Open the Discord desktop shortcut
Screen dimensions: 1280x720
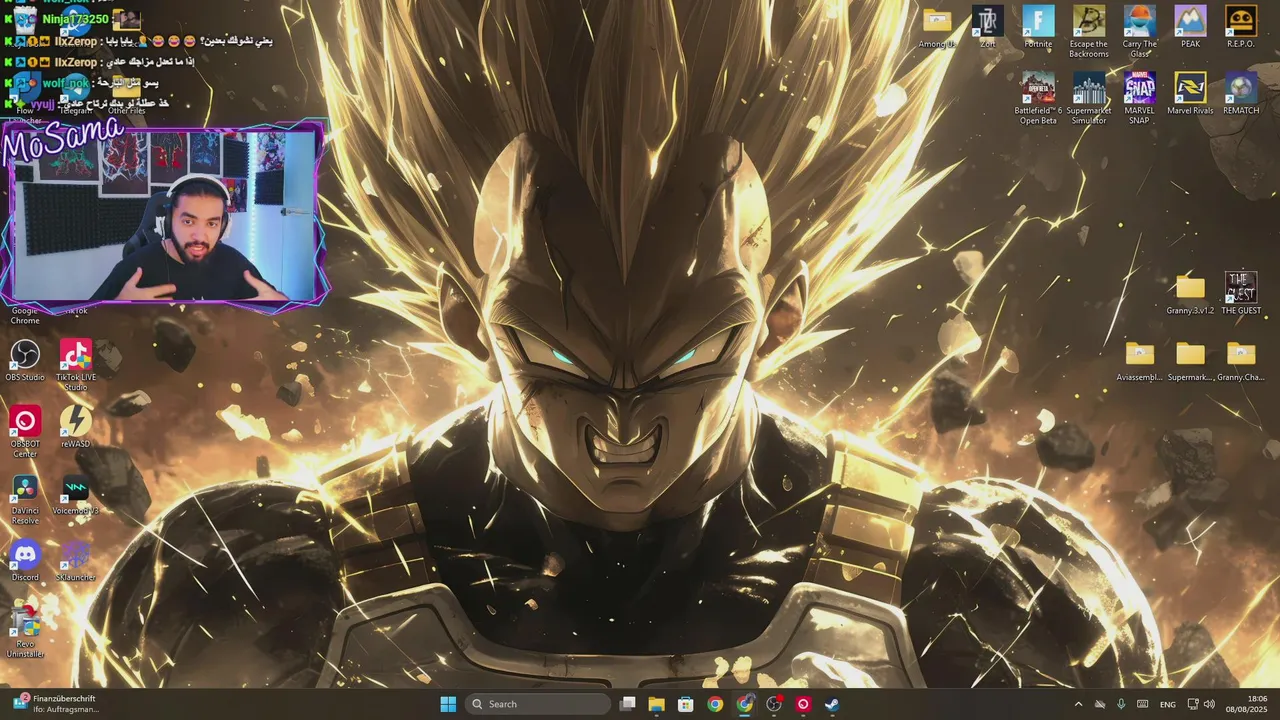tap(25, 561)
